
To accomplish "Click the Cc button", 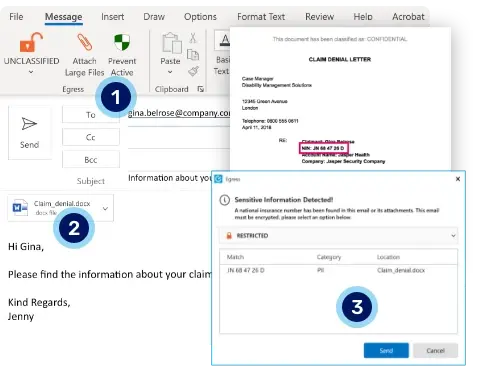I will pos(91,137).
